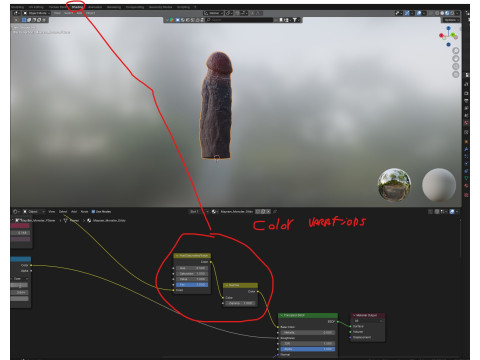Open the Modifiers properties tab

[x=466, y=149]
